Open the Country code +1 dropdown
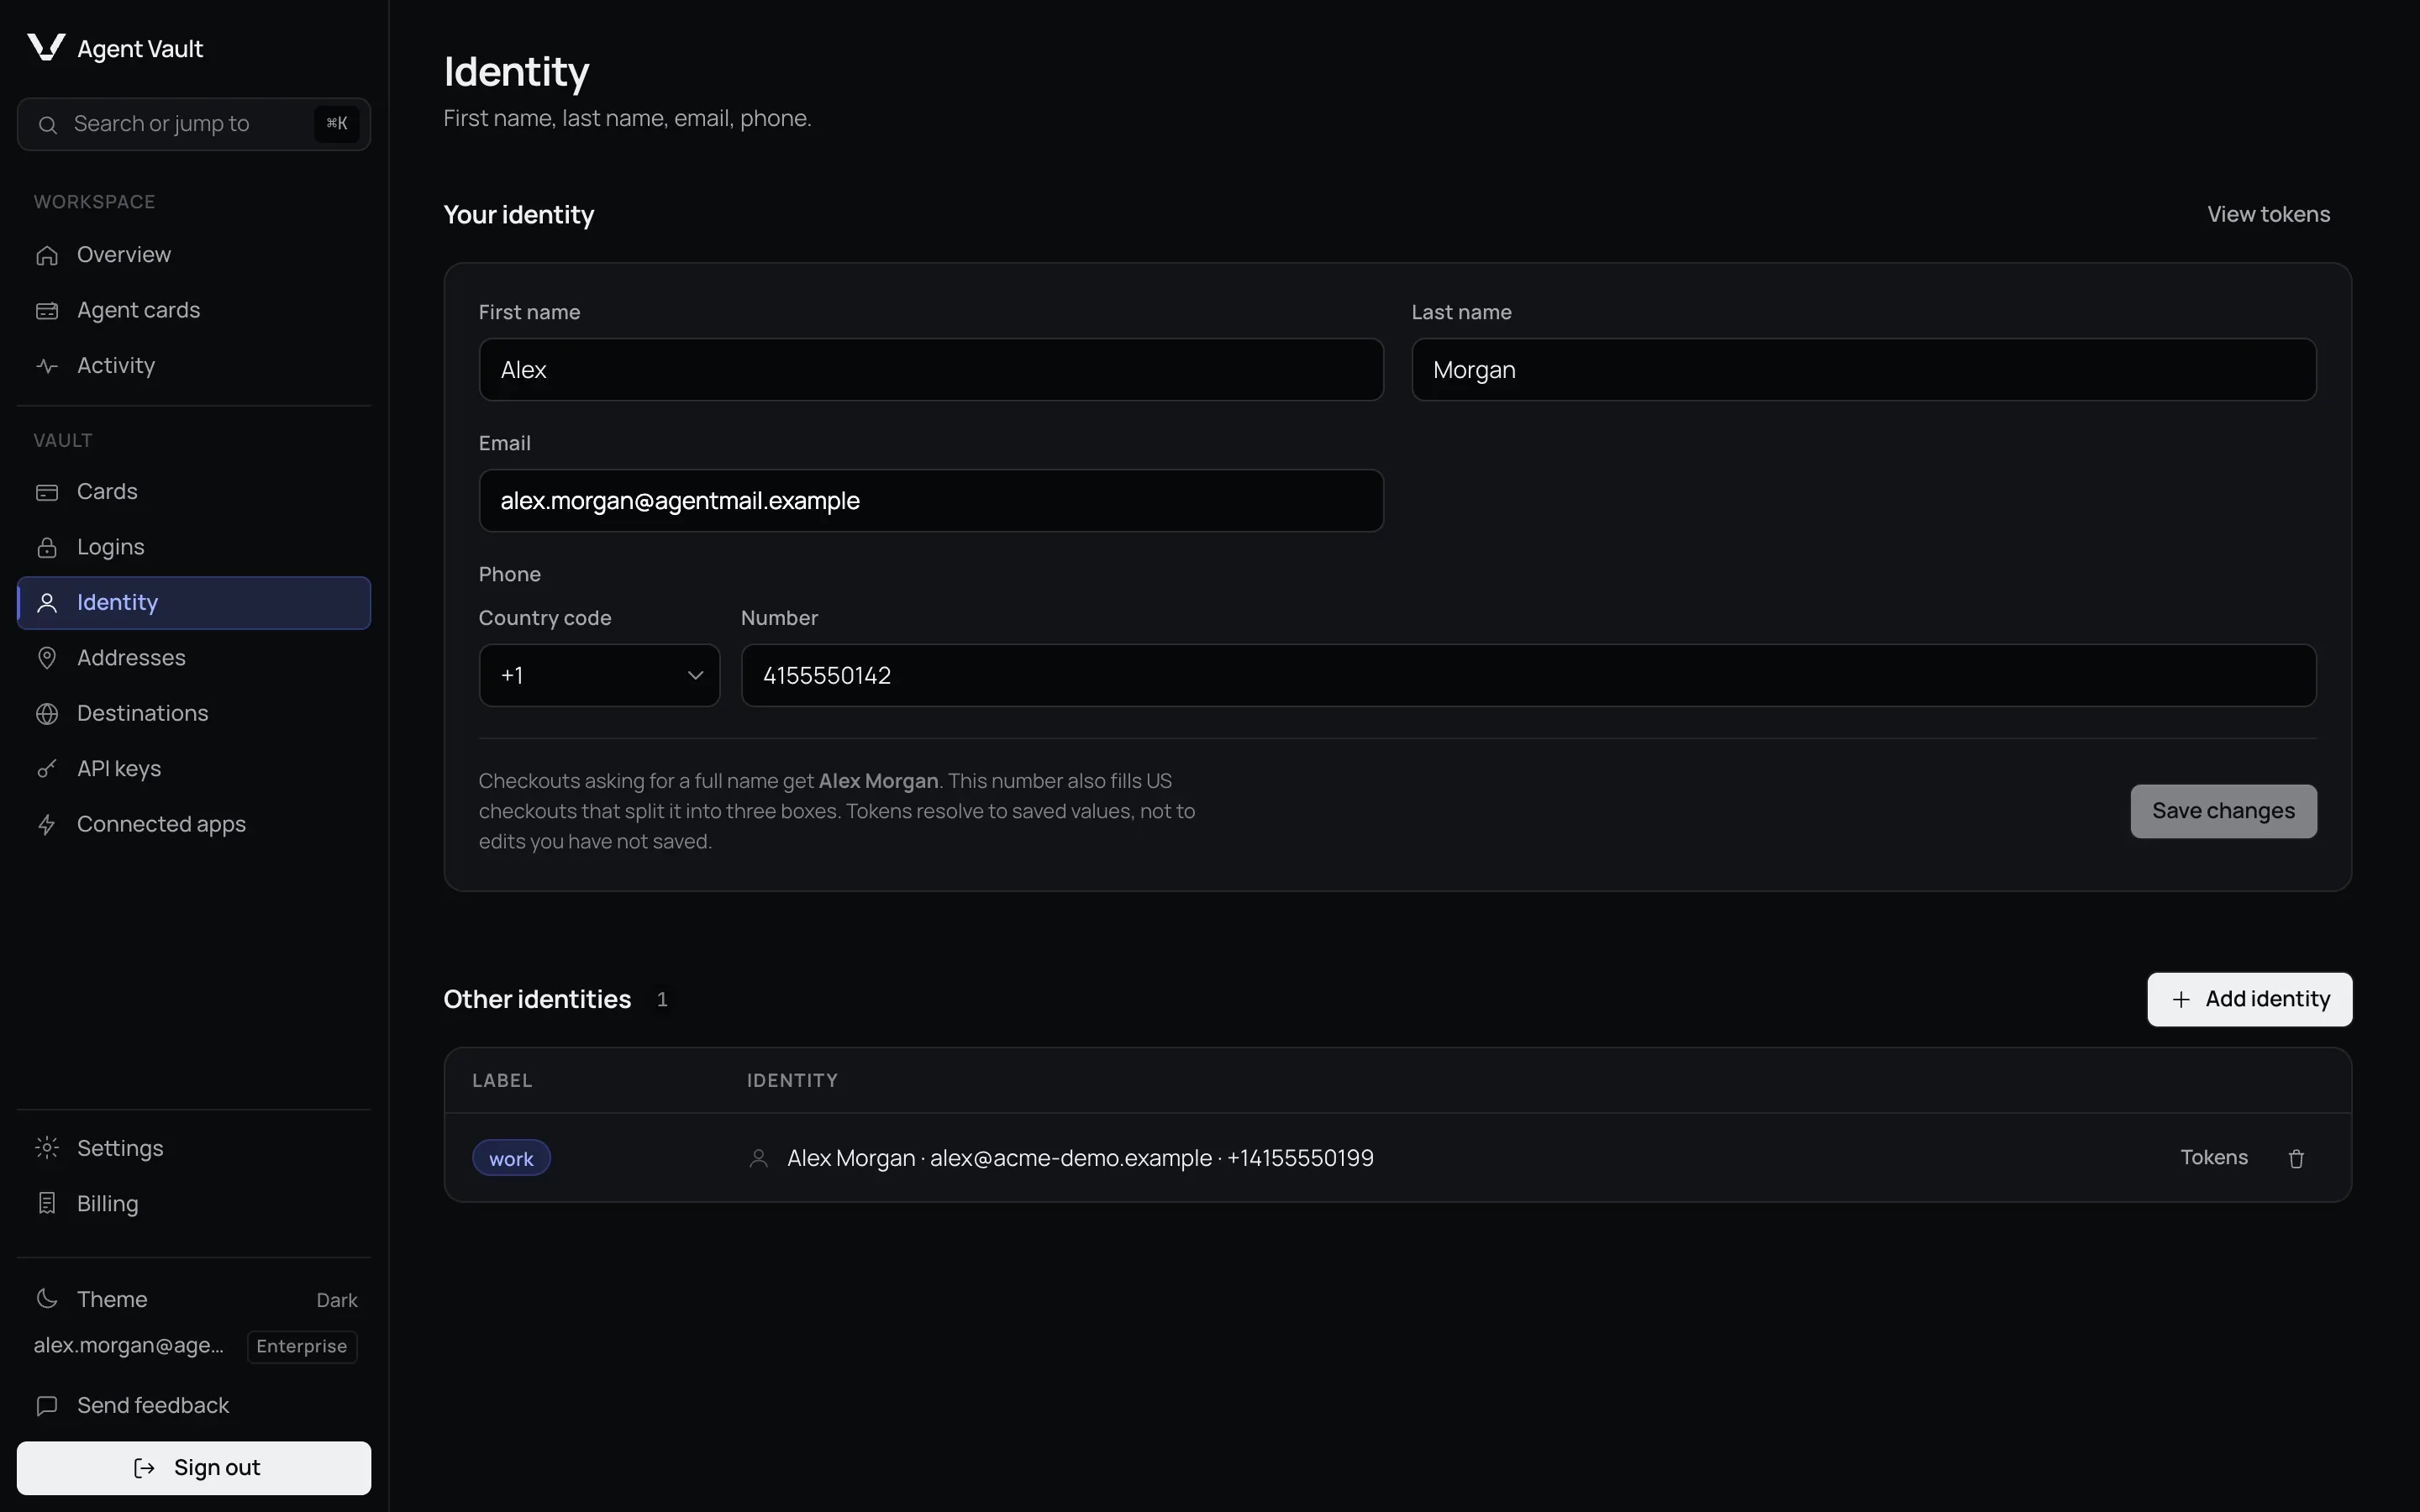Viewport: 2420px width, 1512px height. point(599,676)
